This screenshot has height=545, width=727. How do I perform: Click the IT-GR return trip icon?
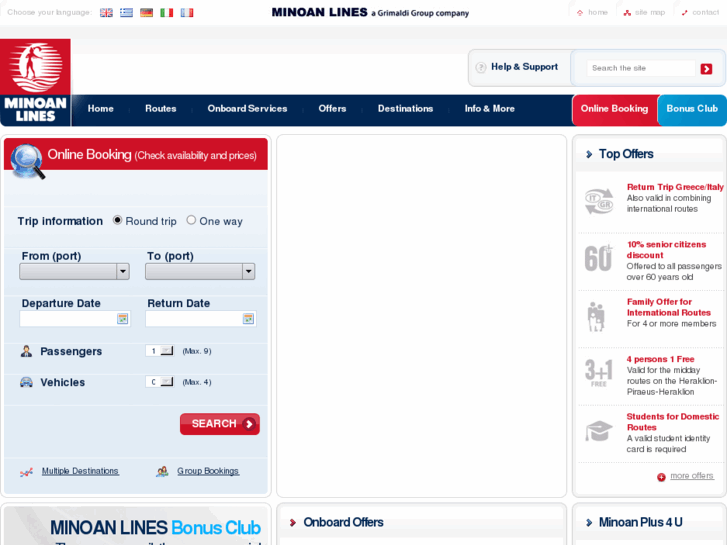point(599,201)
